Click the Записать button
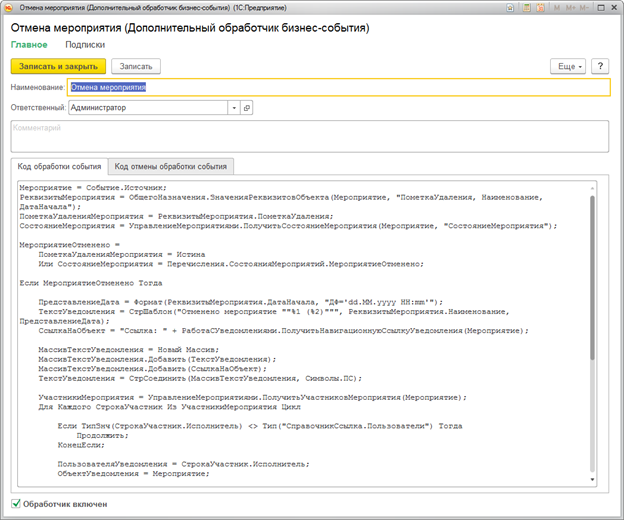Image resolution: width=624 pixels, height=520 pixels. point(135,66)
